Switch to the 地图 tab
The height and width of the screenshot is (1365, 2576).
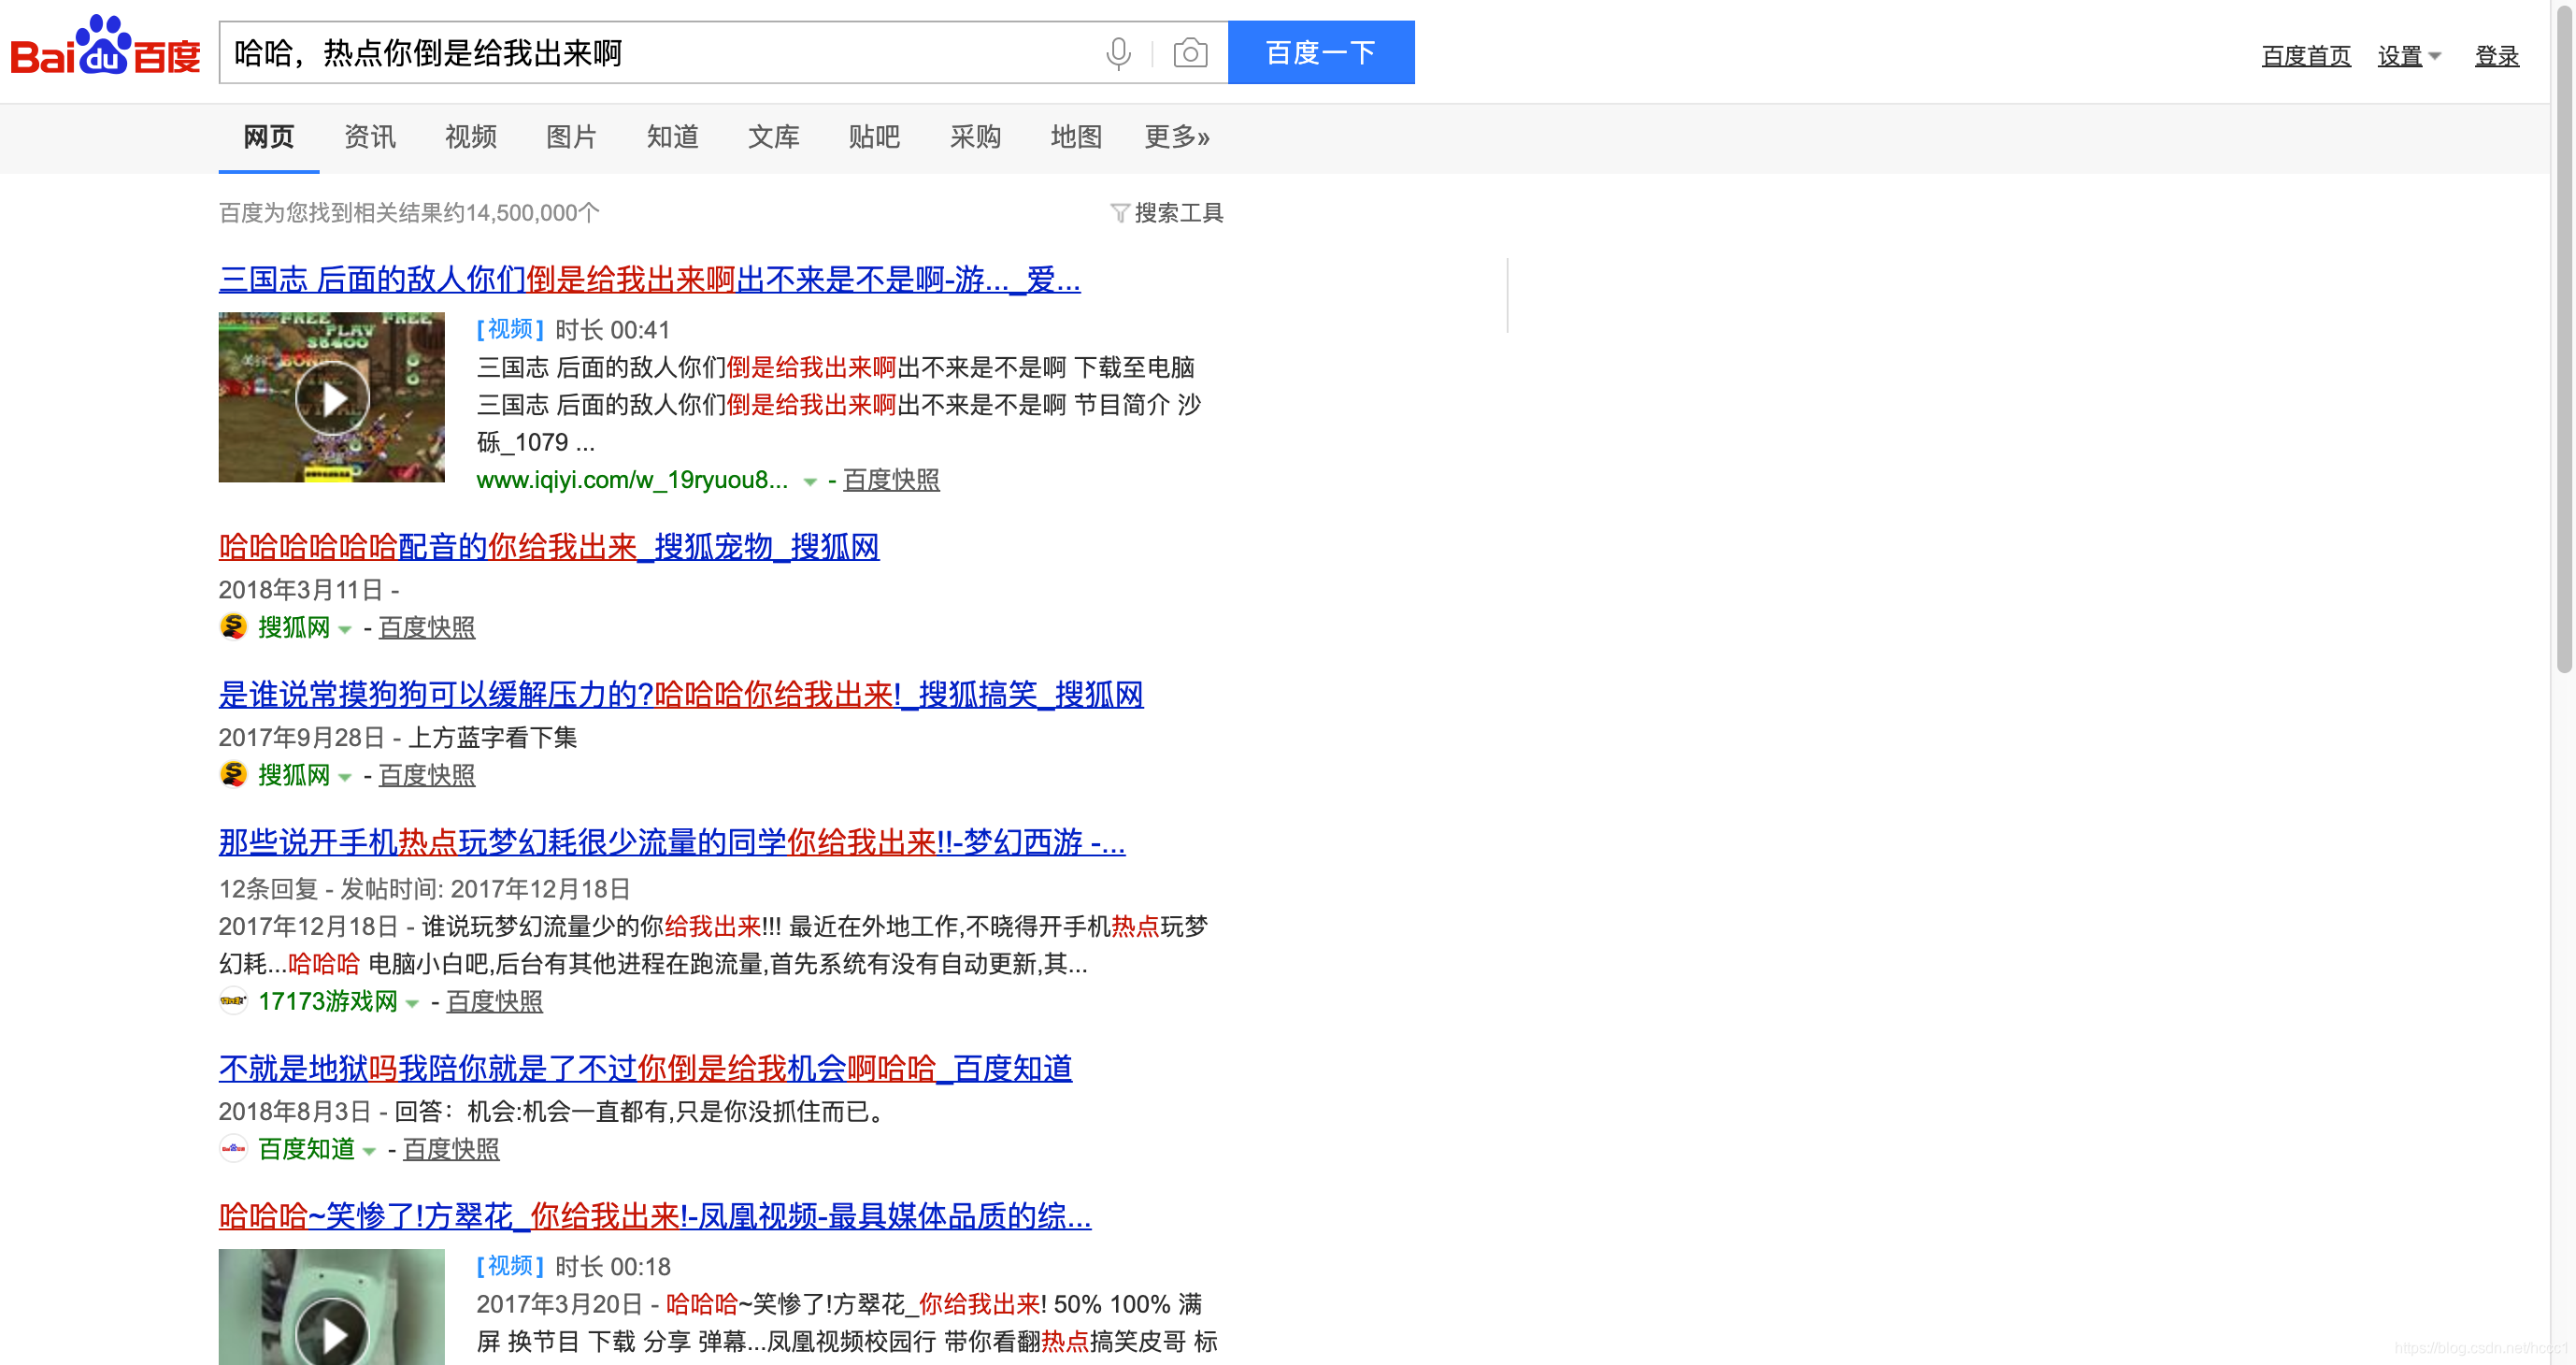pos(1077,137)
